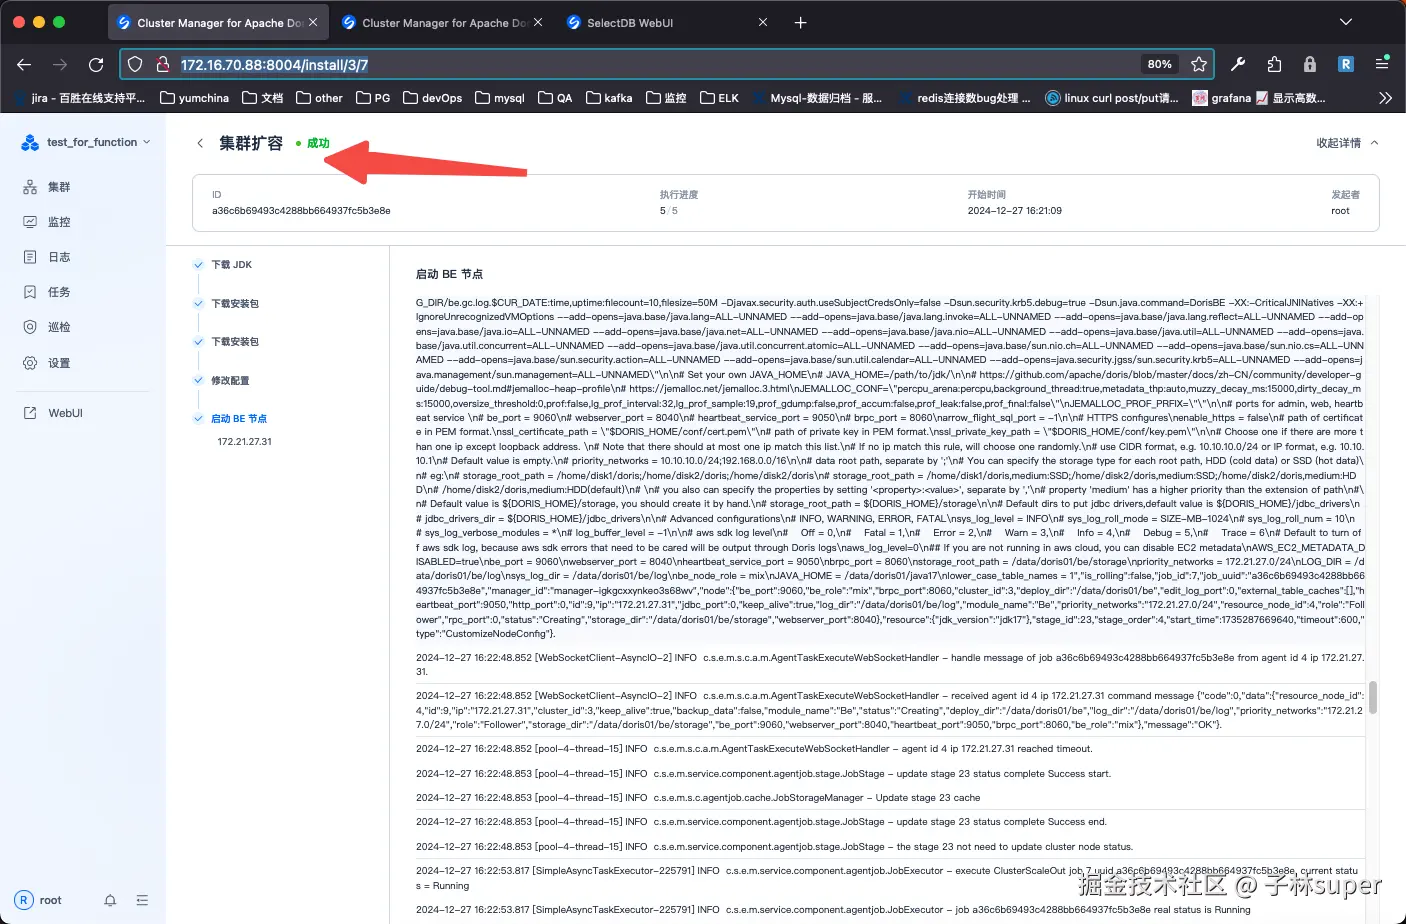
Task: Click the blue R extension icon
Action: (1346, 64)
